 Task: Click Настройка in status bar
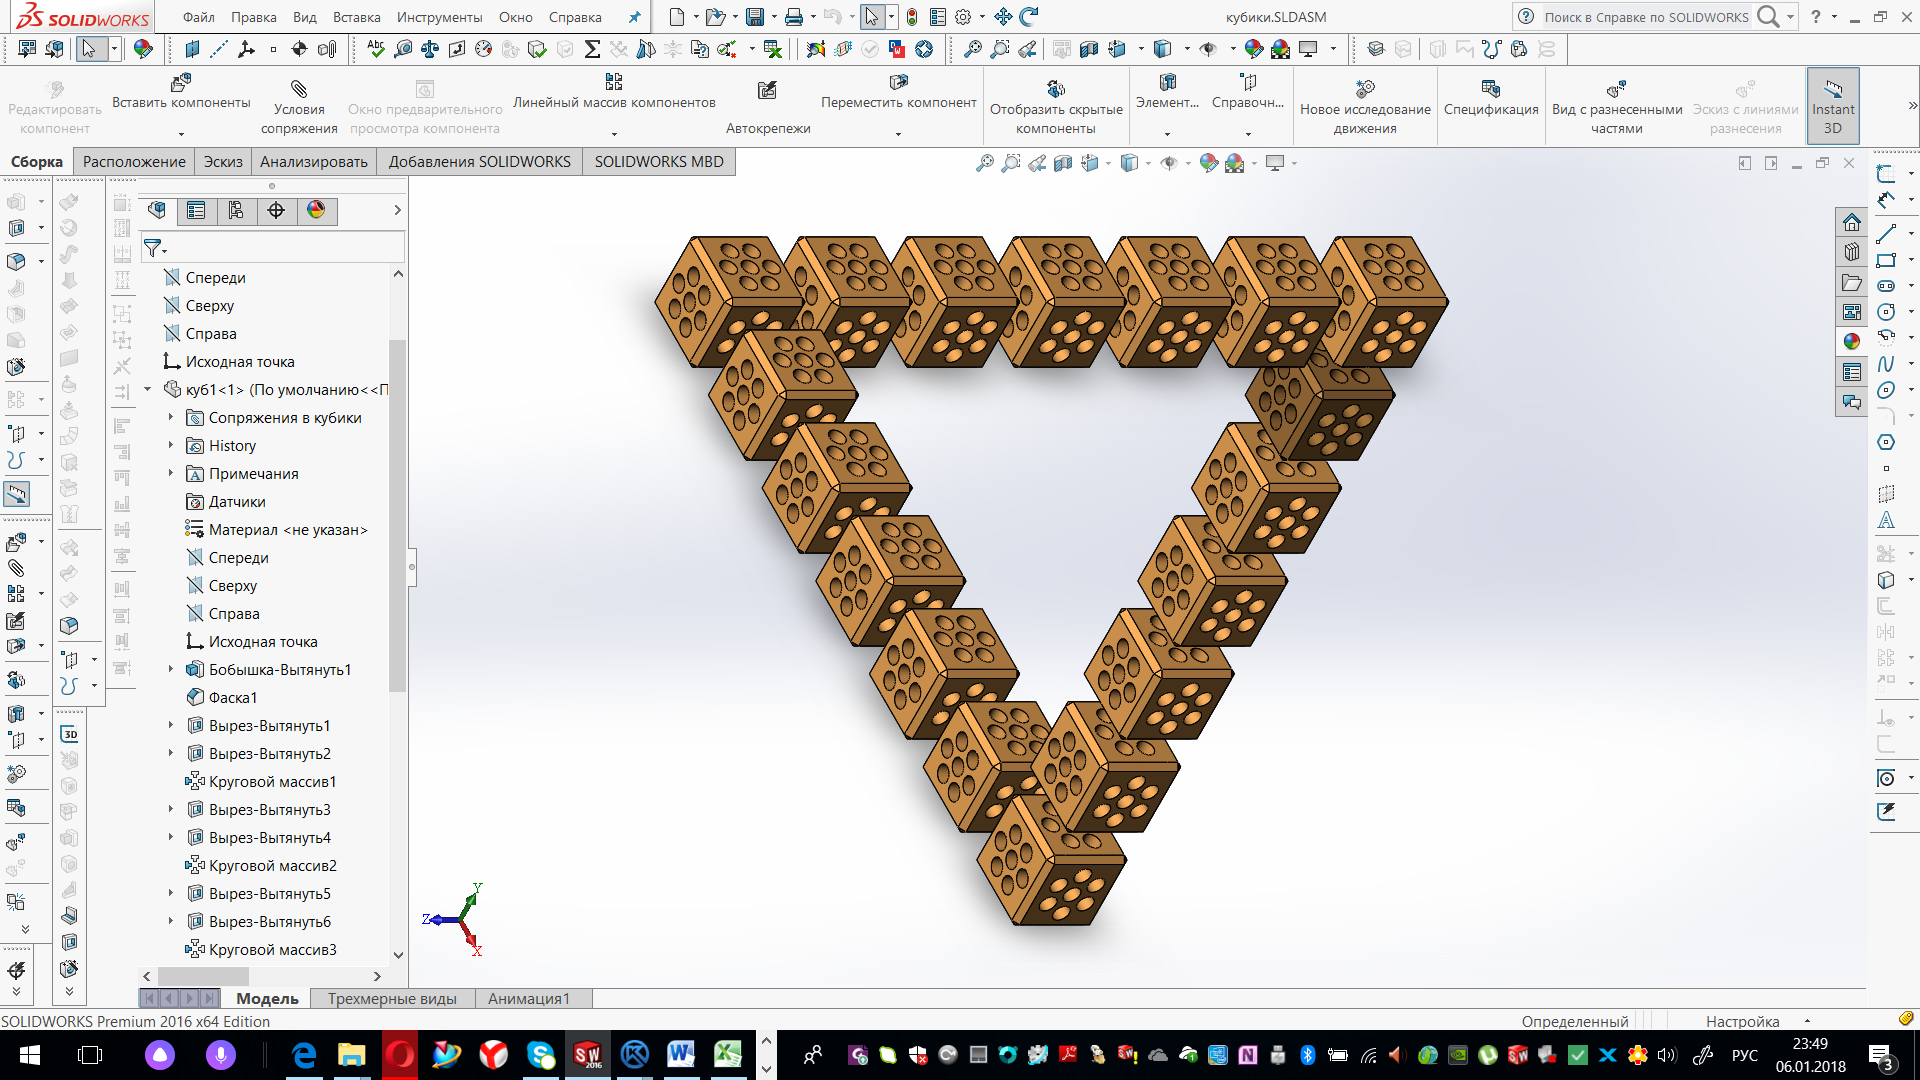point(1742,1021)
